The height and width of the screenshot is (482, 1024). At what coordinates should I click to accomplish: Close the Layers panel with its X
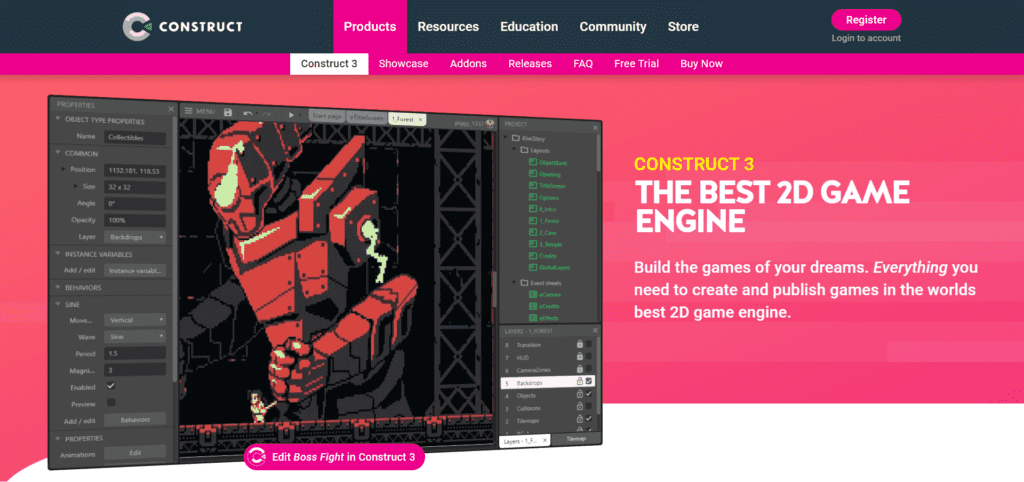click(594, 331)
